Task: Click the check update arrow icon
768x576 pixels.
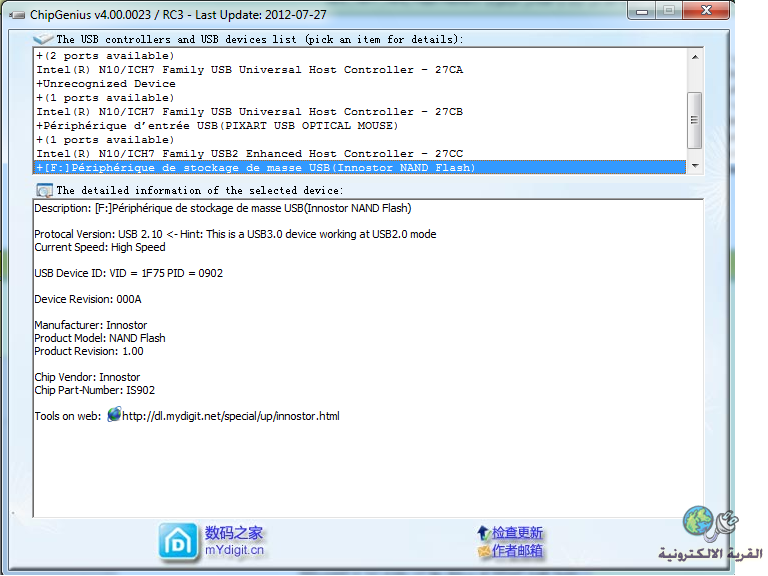Action: pos(483,533)
